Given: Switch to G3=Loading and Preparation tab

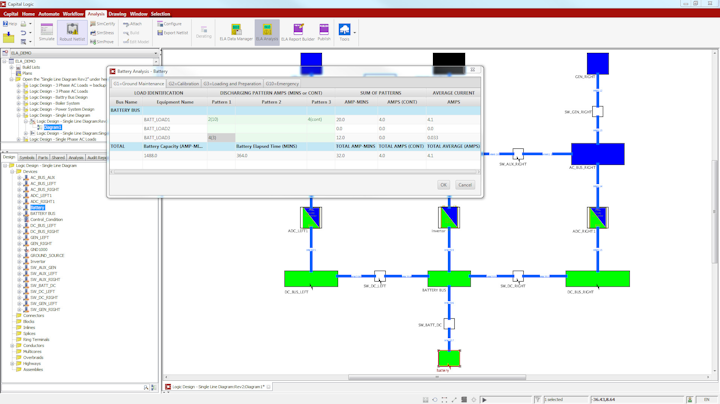Looking at the screenshot, I should tap(232, 84).
